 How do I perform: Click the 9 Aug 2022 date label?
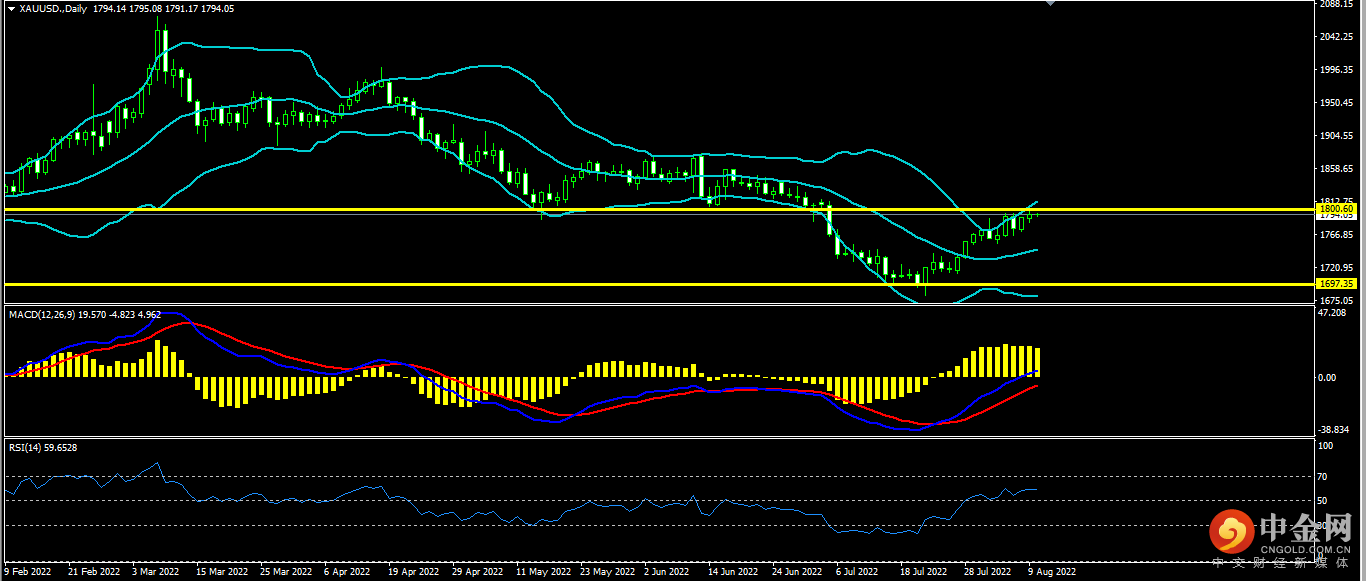coord(1052,572)
